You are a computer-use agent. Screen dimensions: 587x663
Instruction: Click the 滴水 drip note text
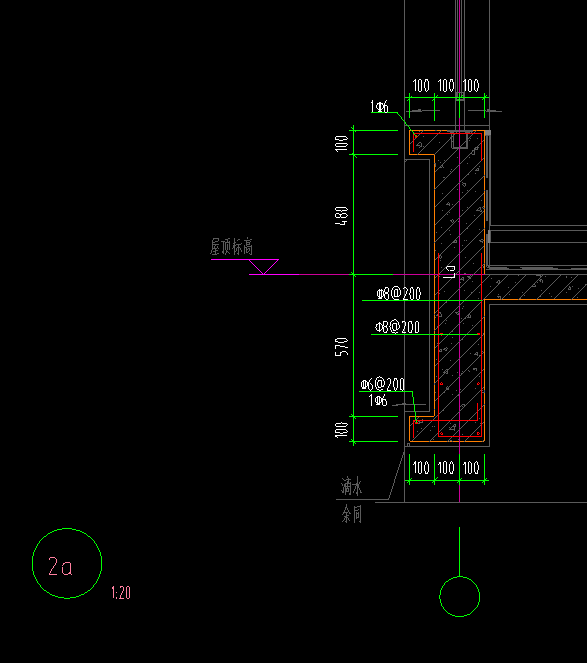(351, 486)
